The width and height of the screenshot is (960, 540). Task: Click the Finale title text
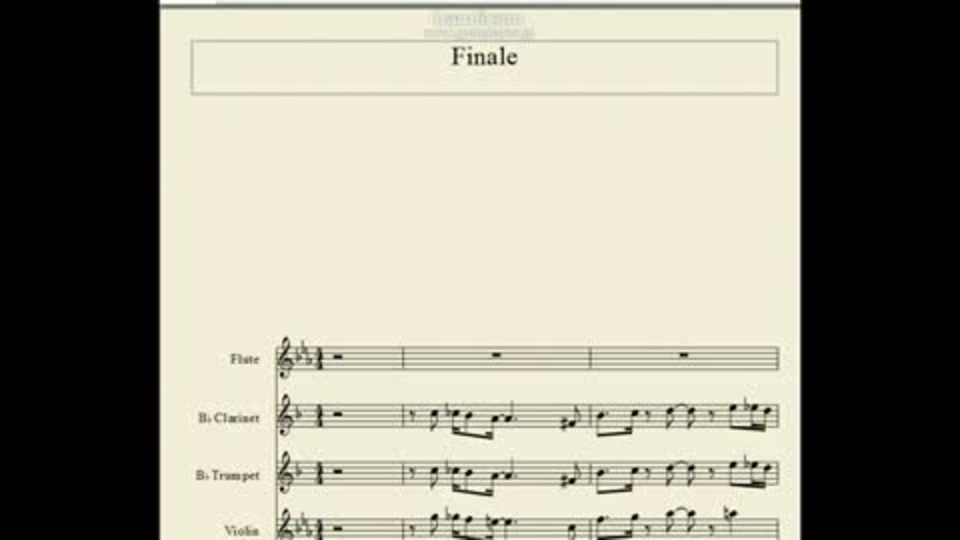(484, 56)
